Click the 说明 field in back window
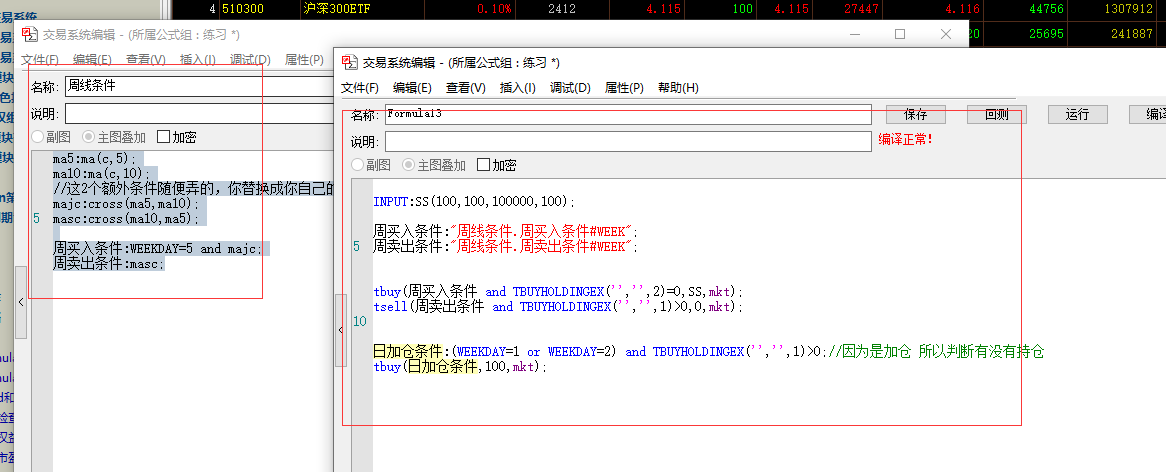Screen dimensions: 1166x472 pos(199,114)
